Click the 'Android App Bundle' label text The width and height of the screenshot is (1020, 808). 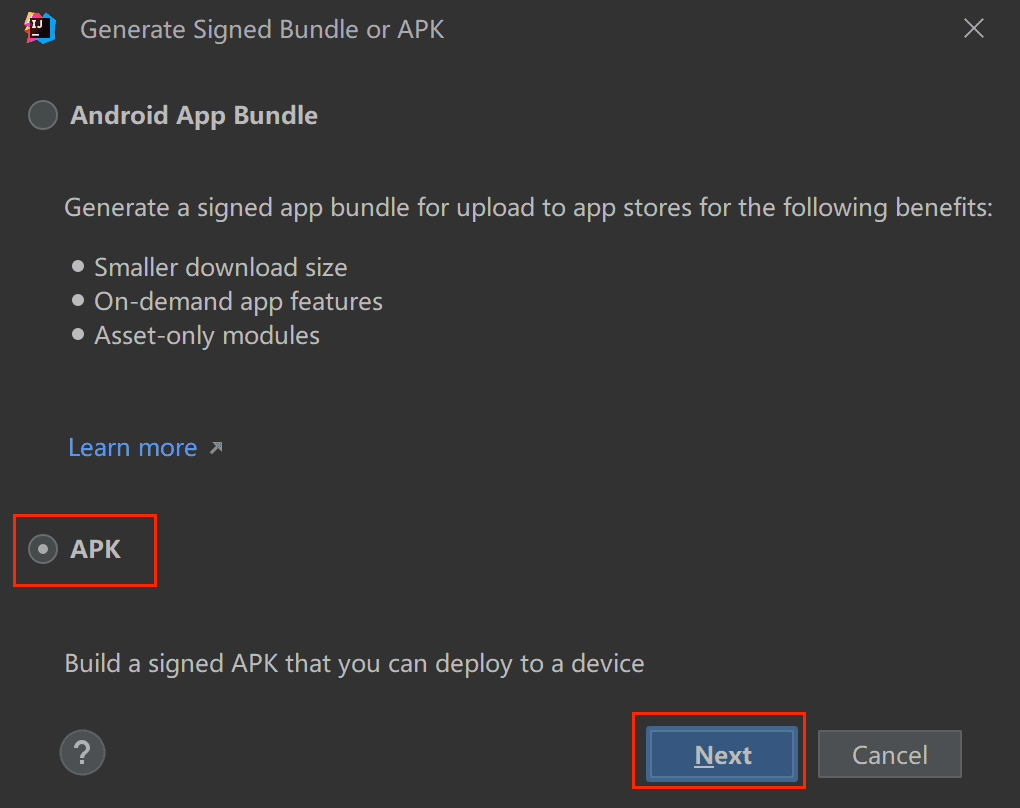click(194, 116)
